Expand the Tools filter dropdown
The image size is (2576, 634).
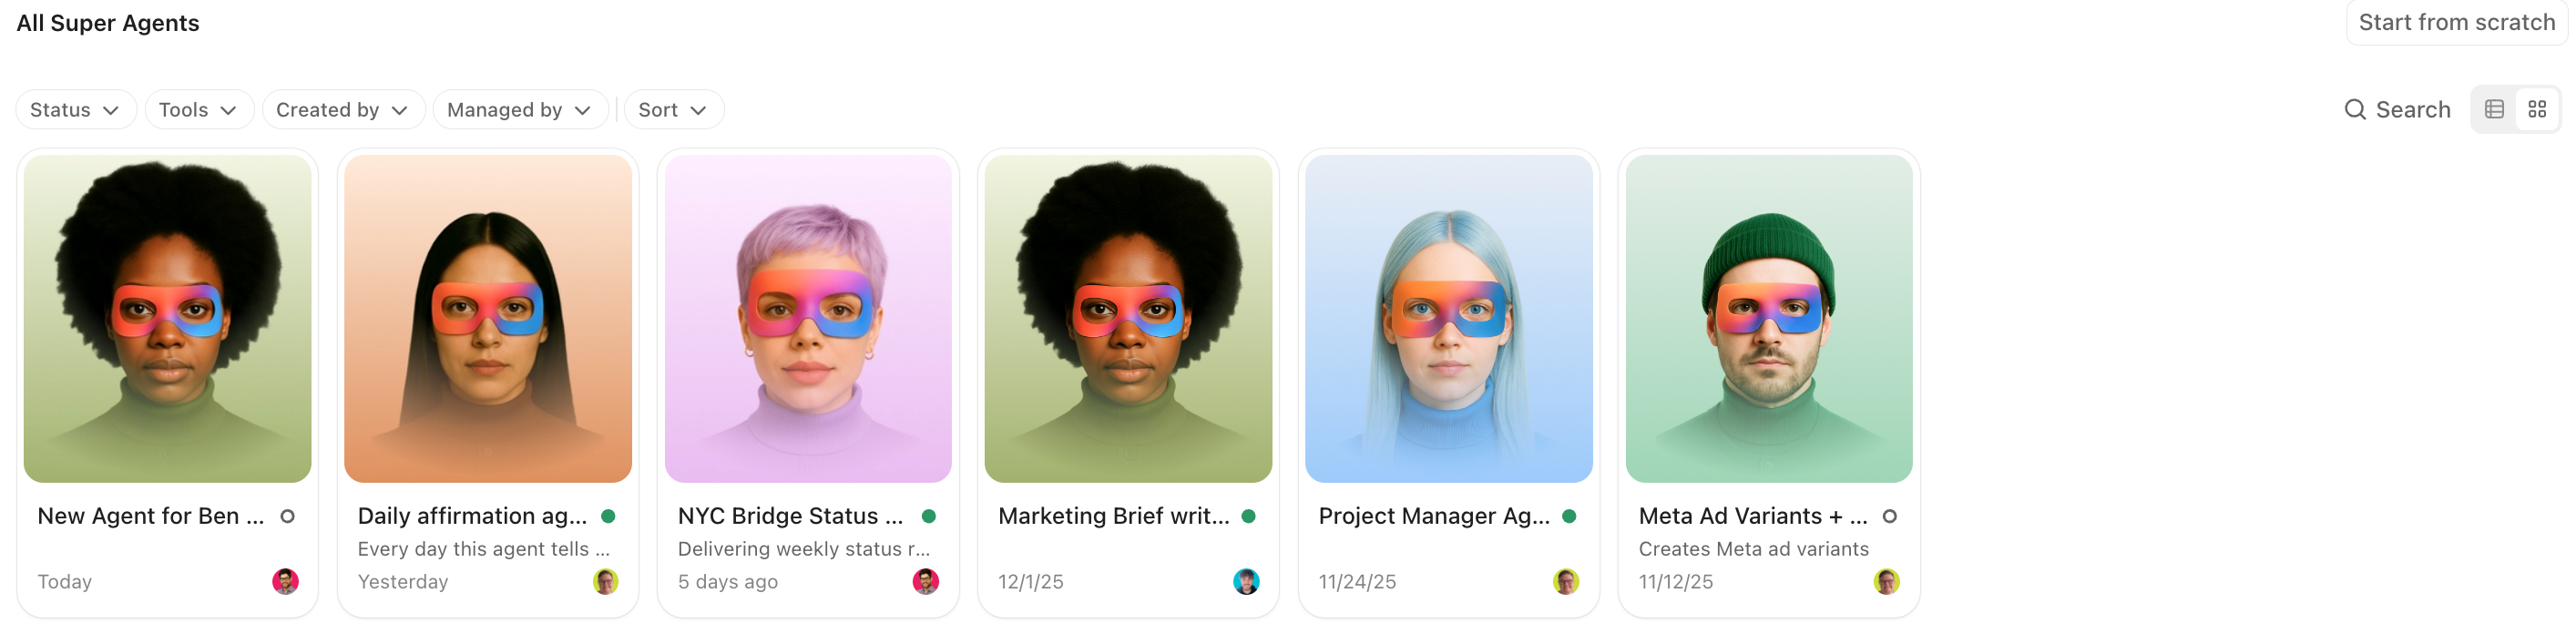(198, 109)
